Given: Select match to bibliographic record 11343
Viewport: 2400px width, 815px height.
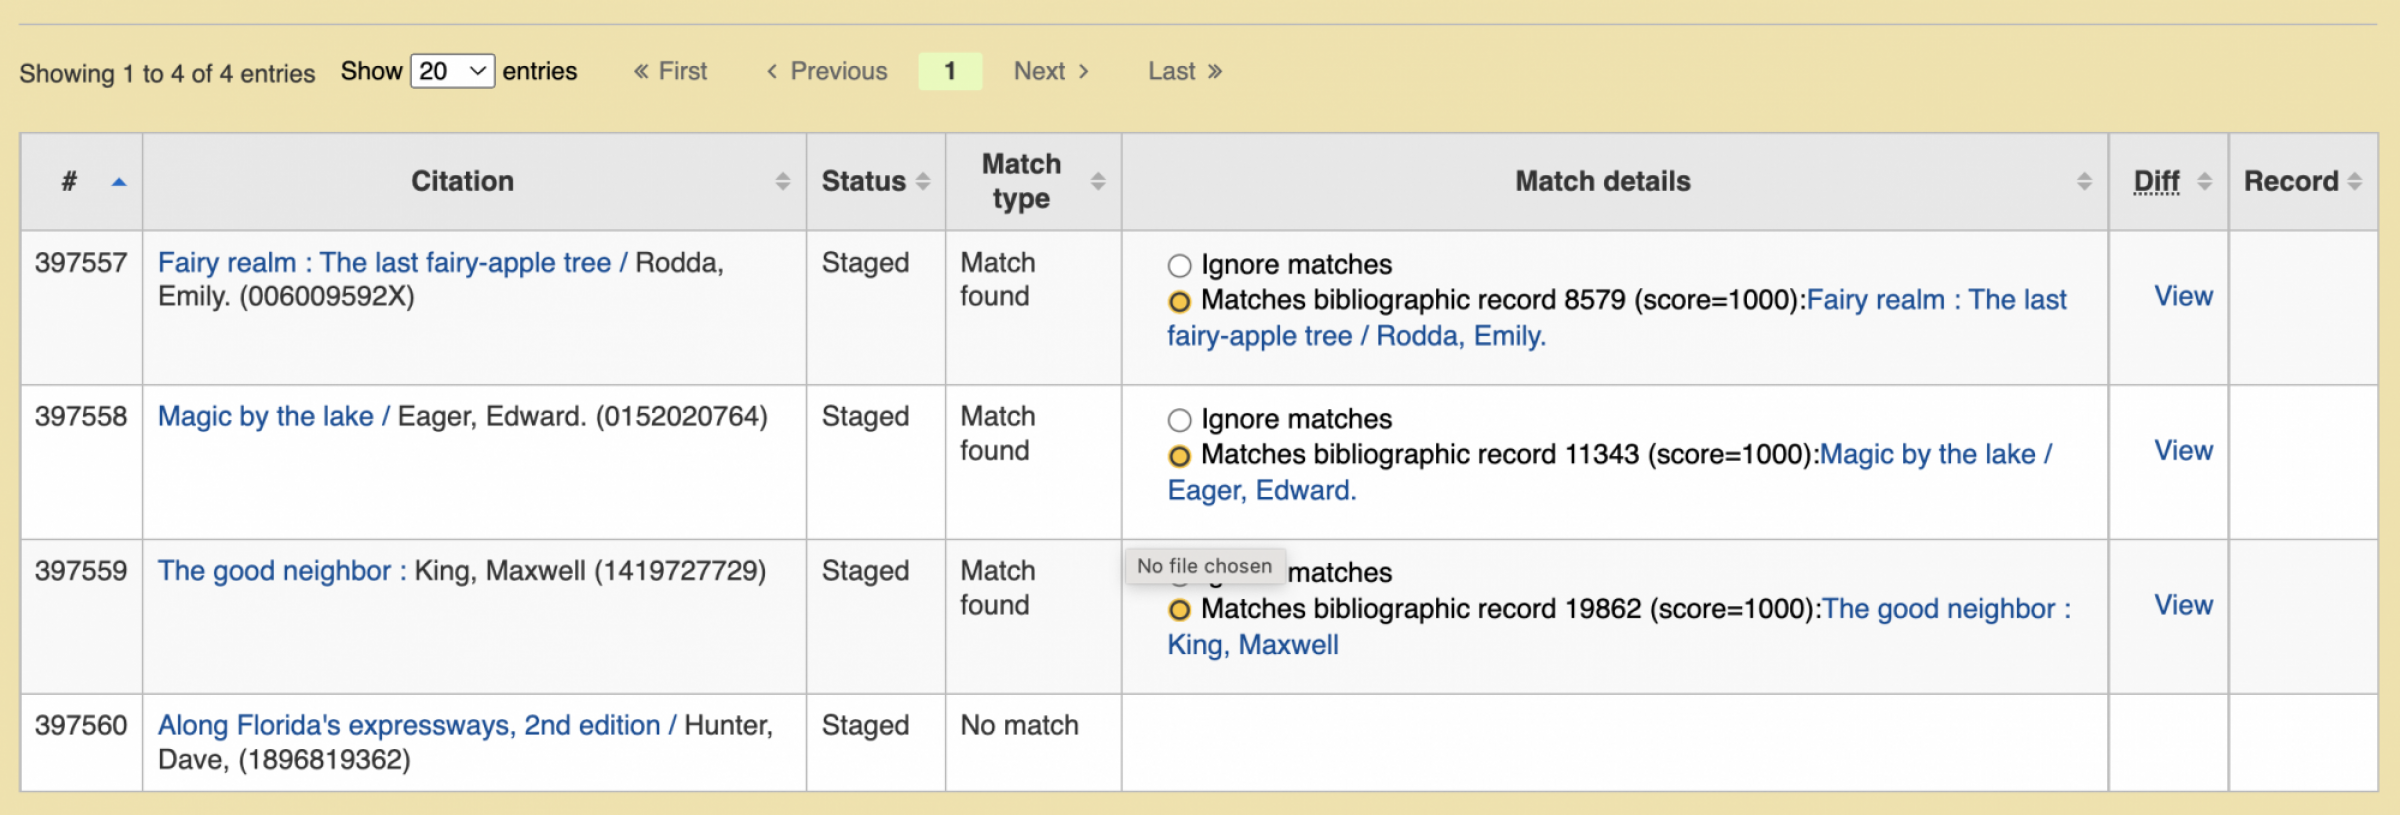Looking at the screenshot, I should [1180, 456].
